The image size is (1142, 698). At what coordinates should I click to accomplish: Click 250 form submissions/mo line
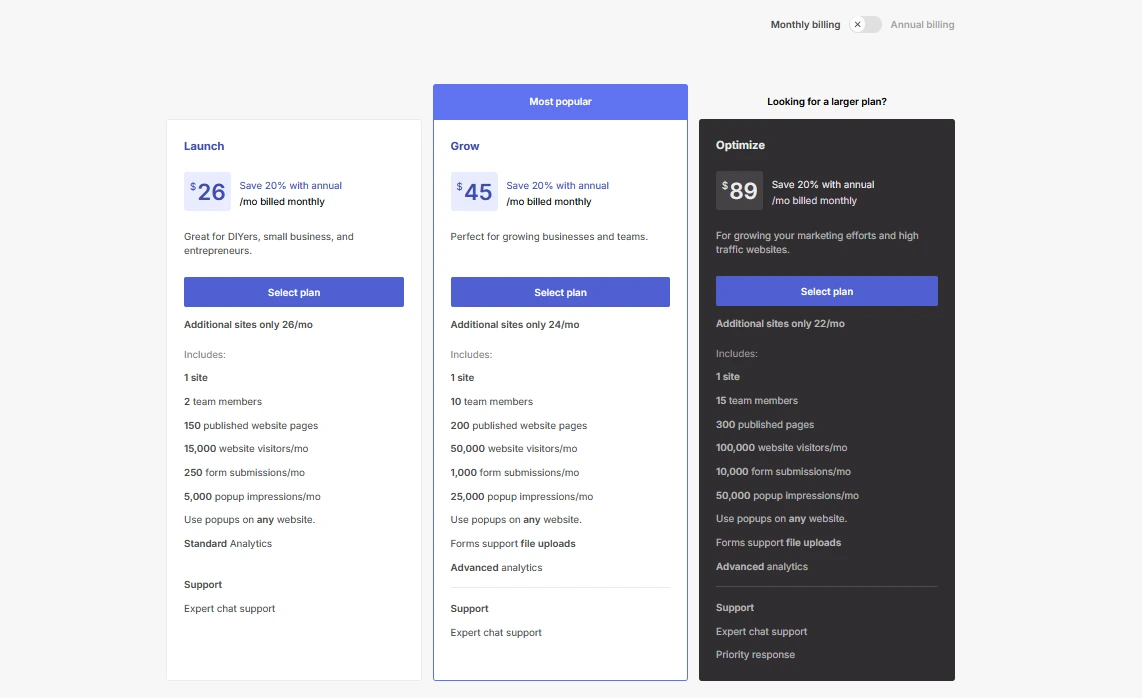coord(244,473)
